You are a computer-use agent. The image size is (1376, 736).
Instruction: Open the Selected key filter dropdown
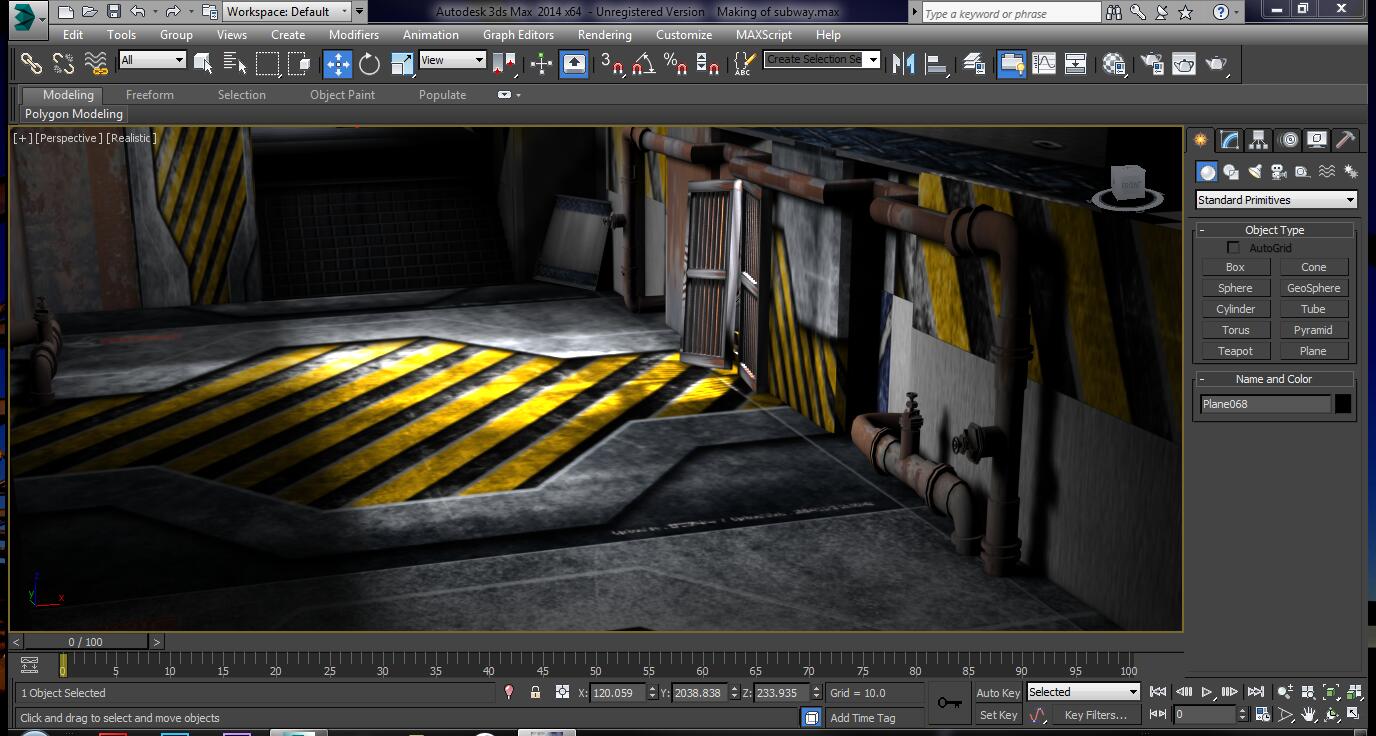1084,692
